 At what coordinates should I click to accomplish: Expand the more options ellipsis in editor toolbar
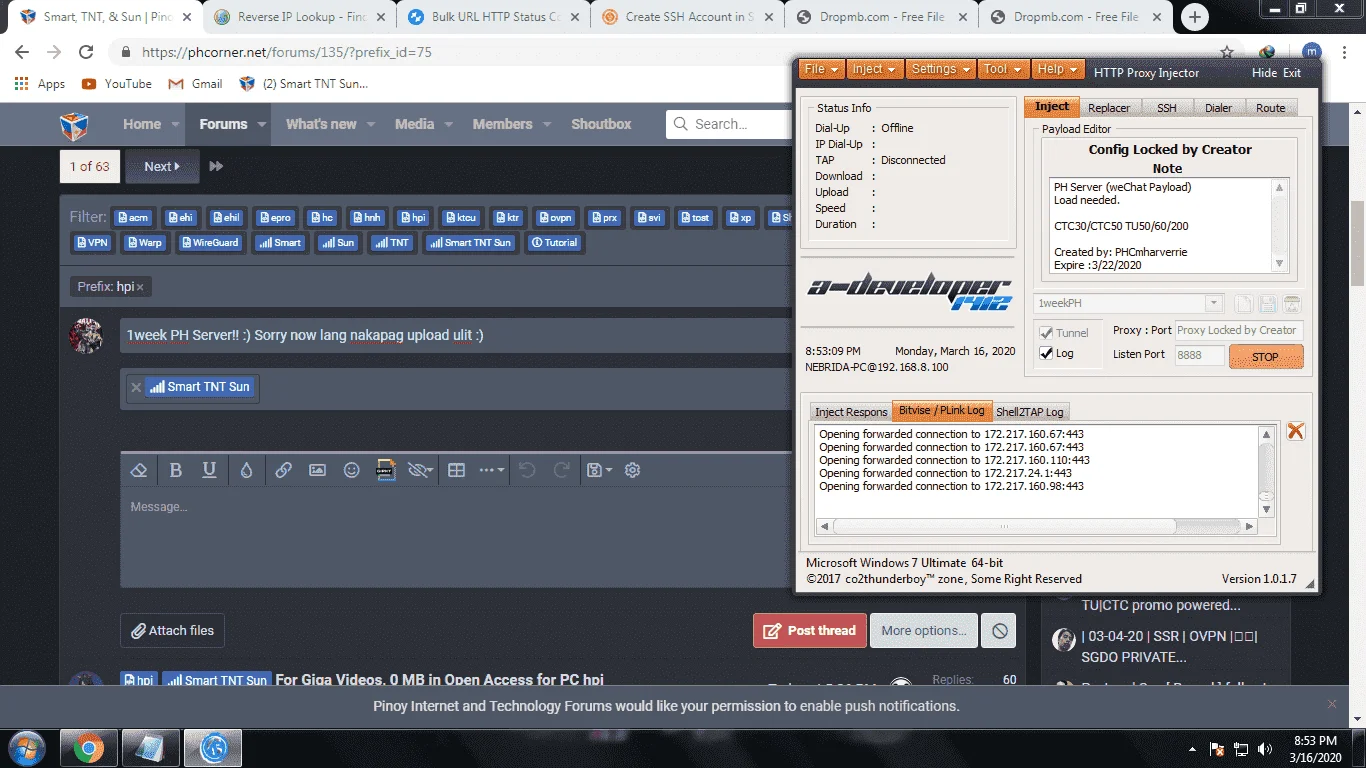(491, 470)
